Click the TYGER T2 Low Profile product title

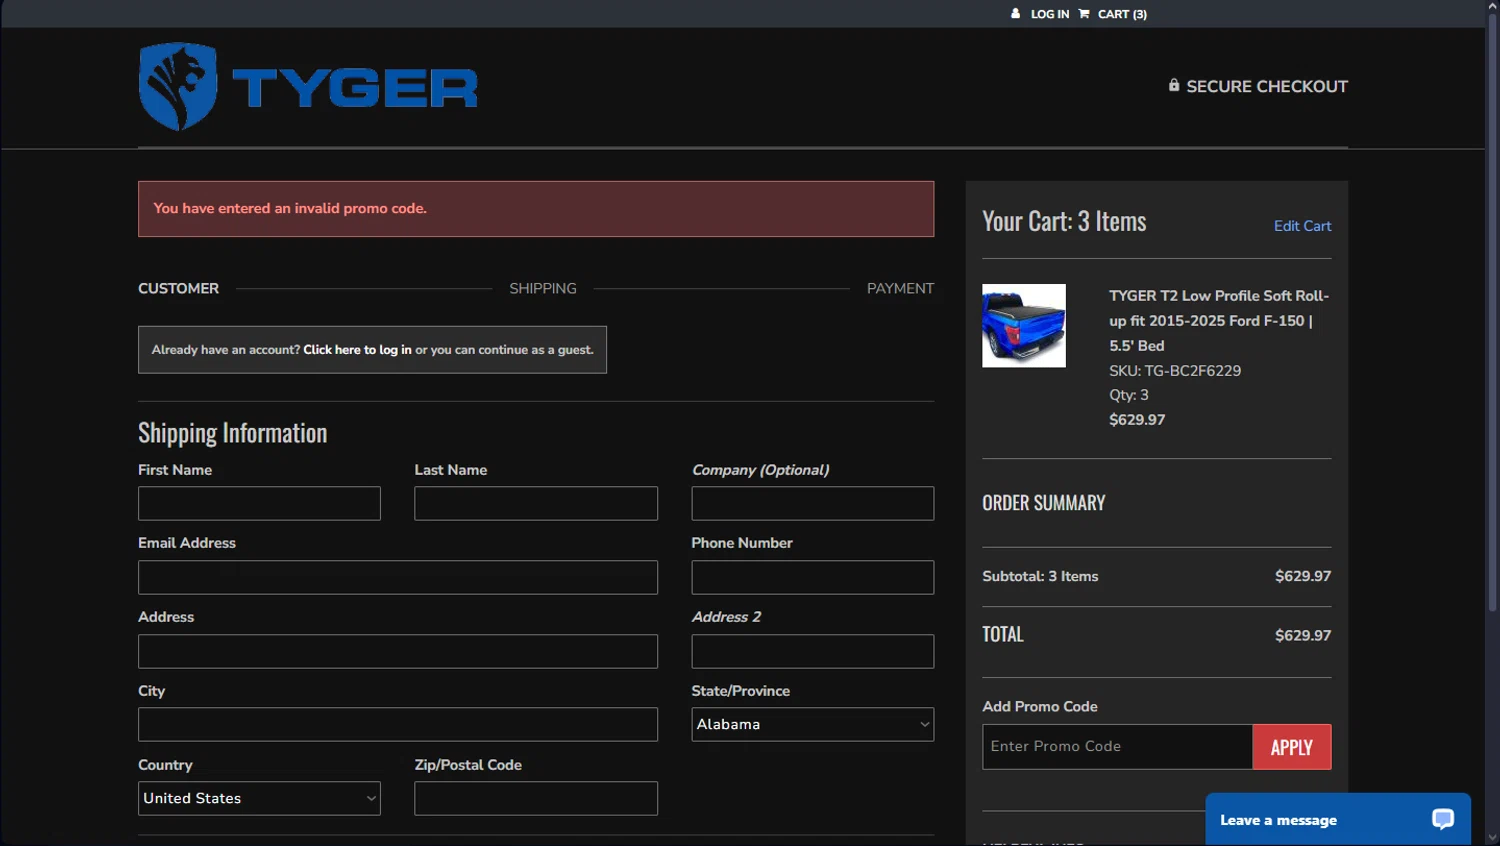point(1219,320)
